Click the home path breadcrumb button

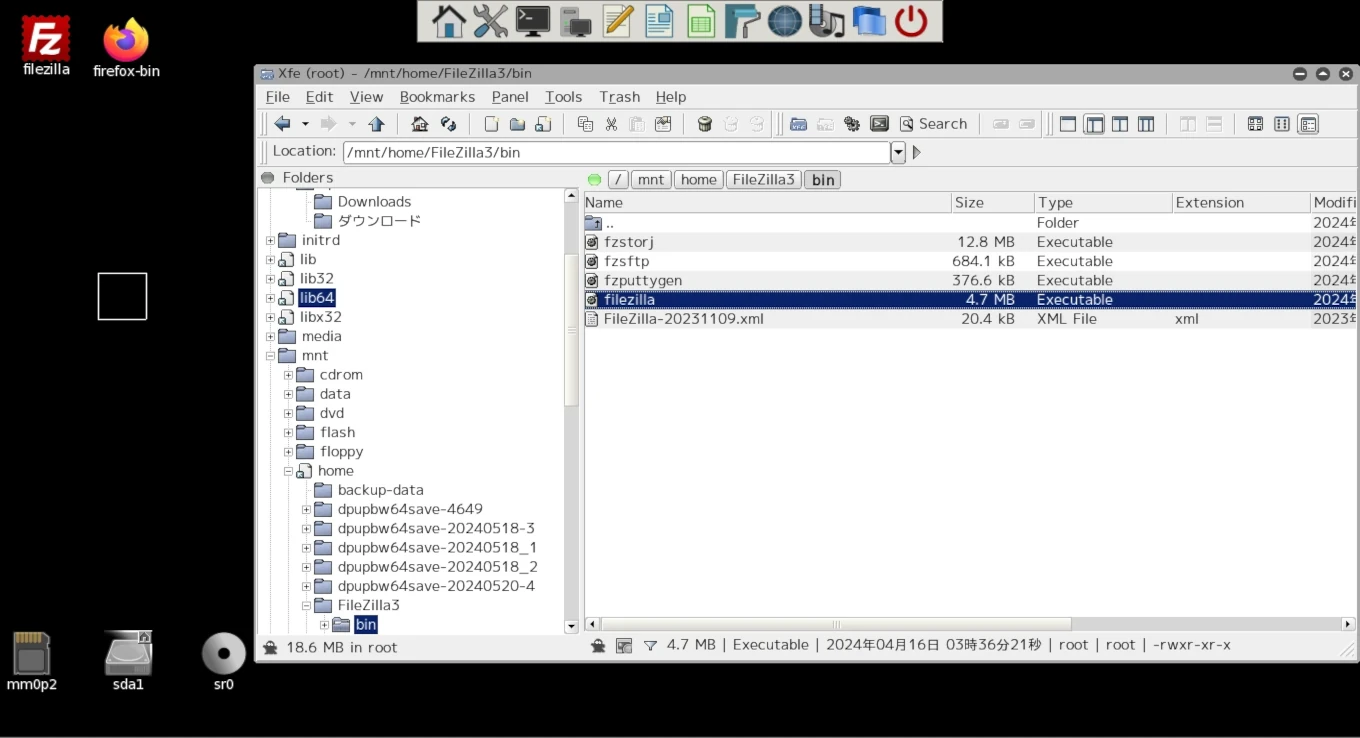[698, 180]
